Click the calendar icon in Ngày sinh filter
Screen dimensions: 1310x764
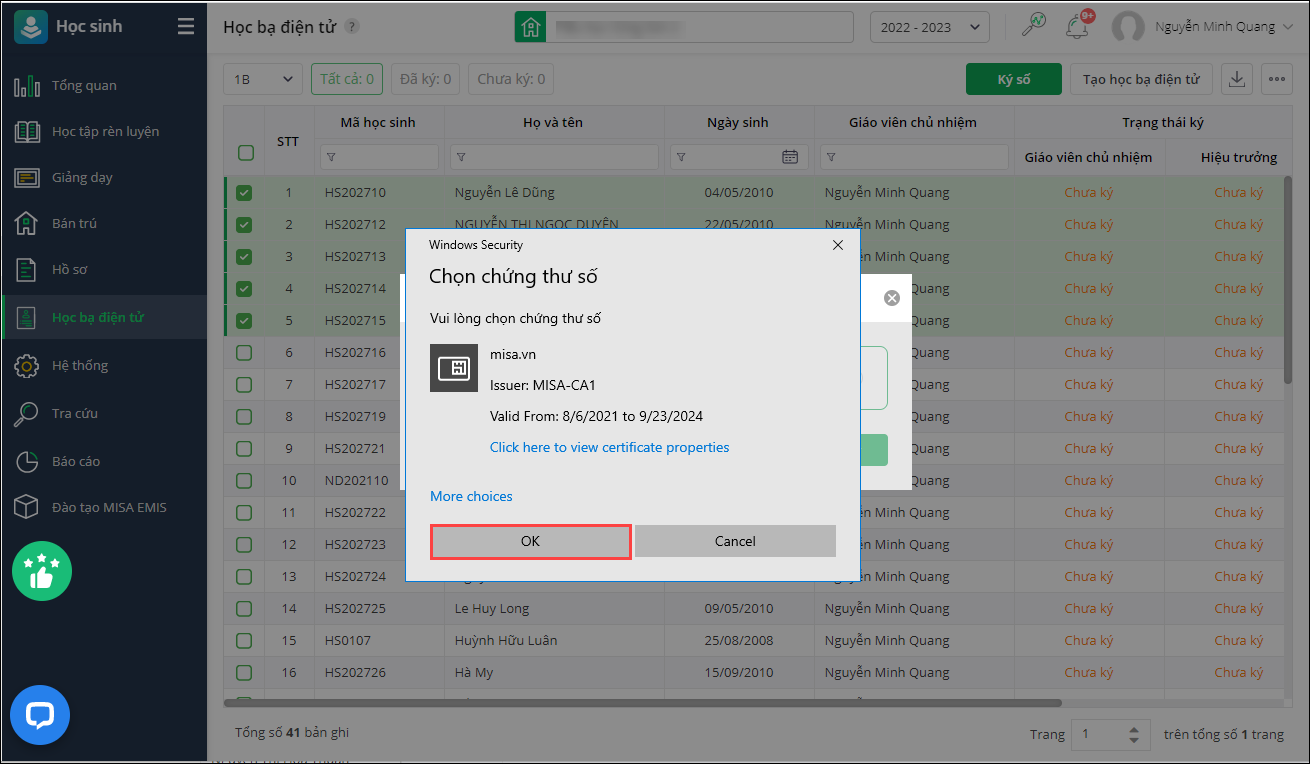(790, 157)
